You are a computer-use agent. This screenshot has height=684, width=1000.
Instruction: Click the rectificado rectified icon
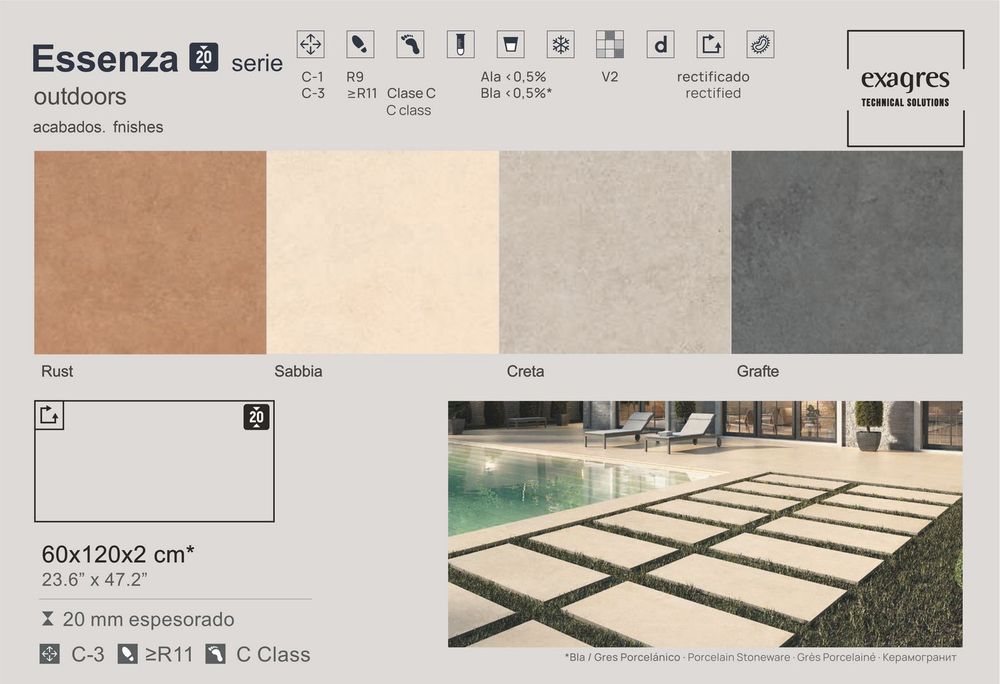coord(710,44)
